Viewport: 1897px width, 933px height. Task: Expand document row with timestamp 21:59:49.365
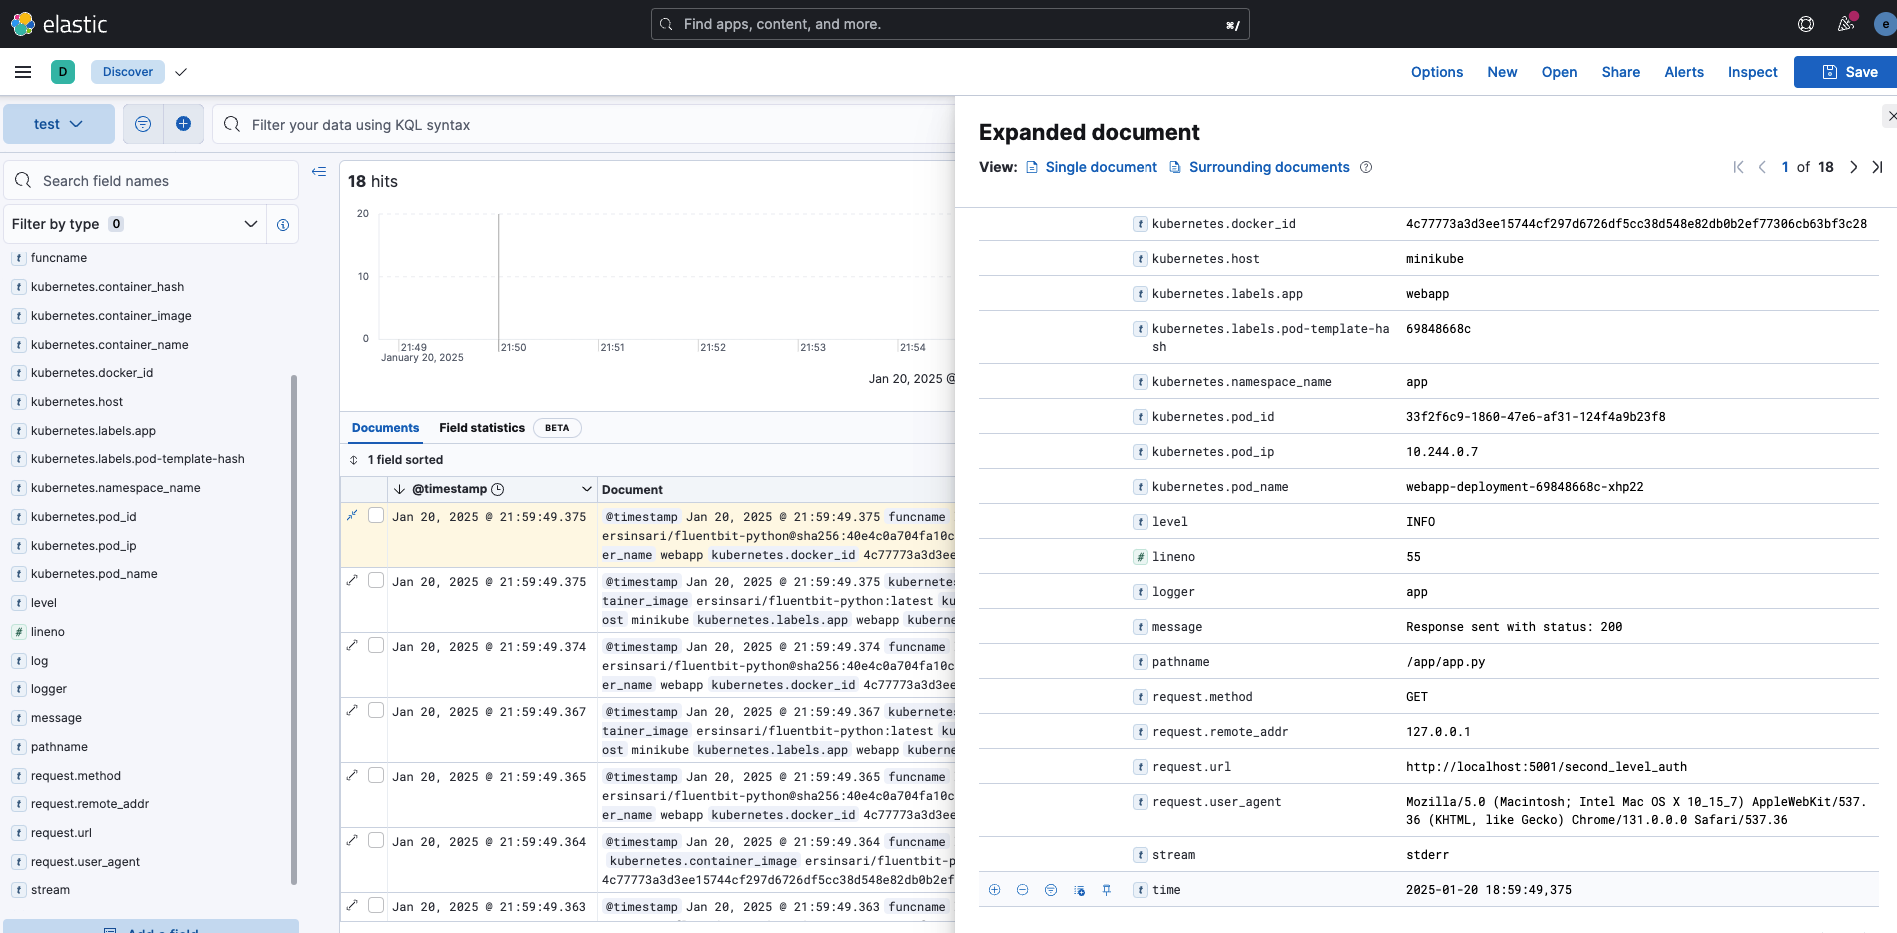(x=352, y=775)
